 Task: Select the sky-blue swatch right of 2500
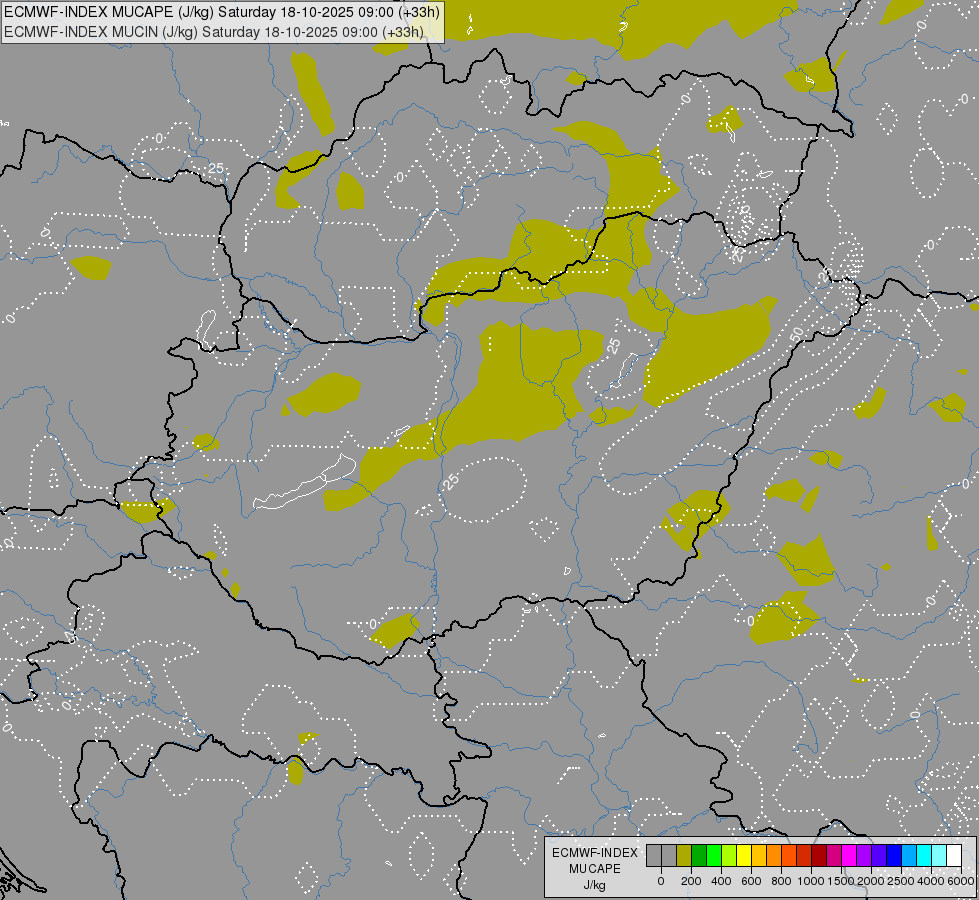click(x=910, y=855)
